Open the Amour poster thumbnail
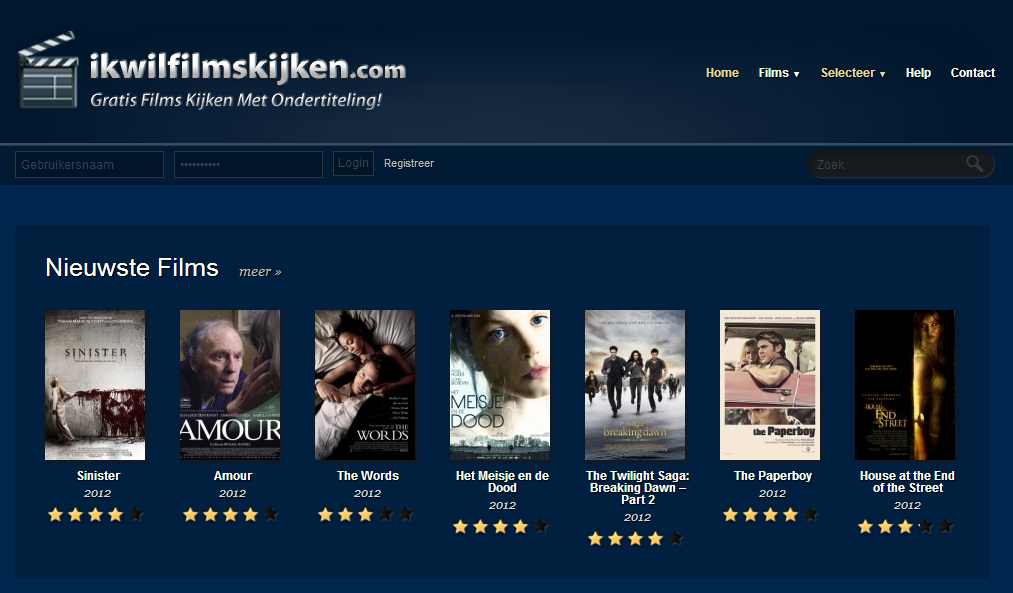Screen dimensions: 1013x593 (x=230, y=385)
